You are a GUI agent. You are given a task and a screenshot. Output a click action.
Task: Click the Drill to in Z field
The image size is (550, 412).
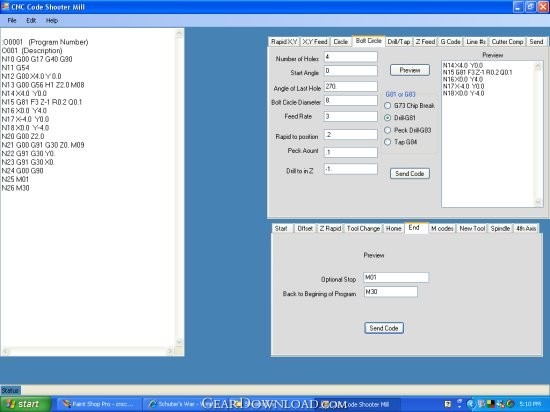point(350,169)
